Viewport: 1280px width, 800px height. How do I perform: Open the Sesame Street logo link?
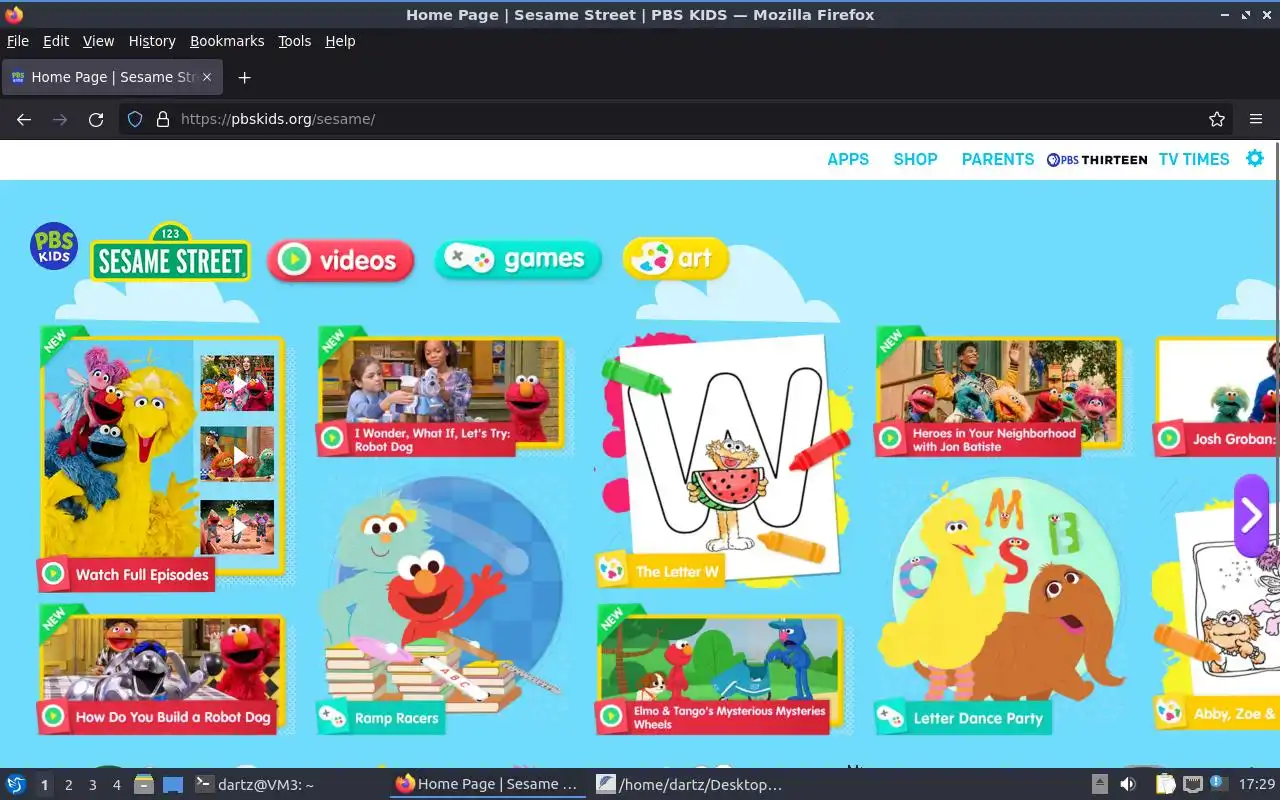170,252
